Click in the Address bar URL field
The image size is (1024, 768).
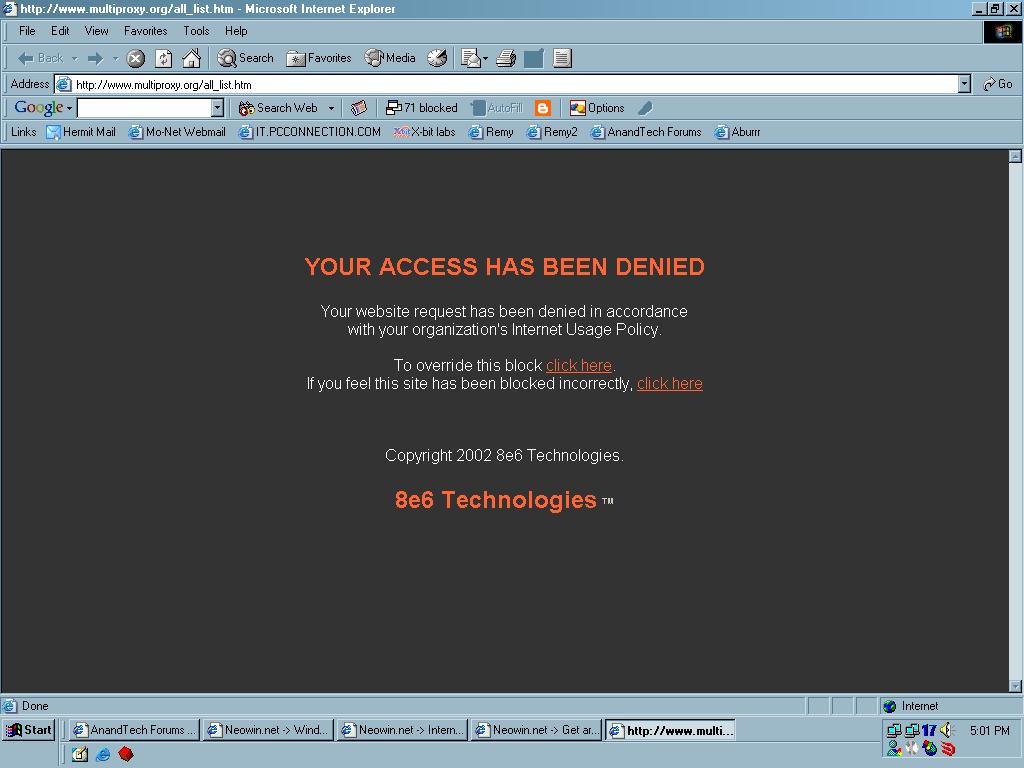tap(507, 84)
